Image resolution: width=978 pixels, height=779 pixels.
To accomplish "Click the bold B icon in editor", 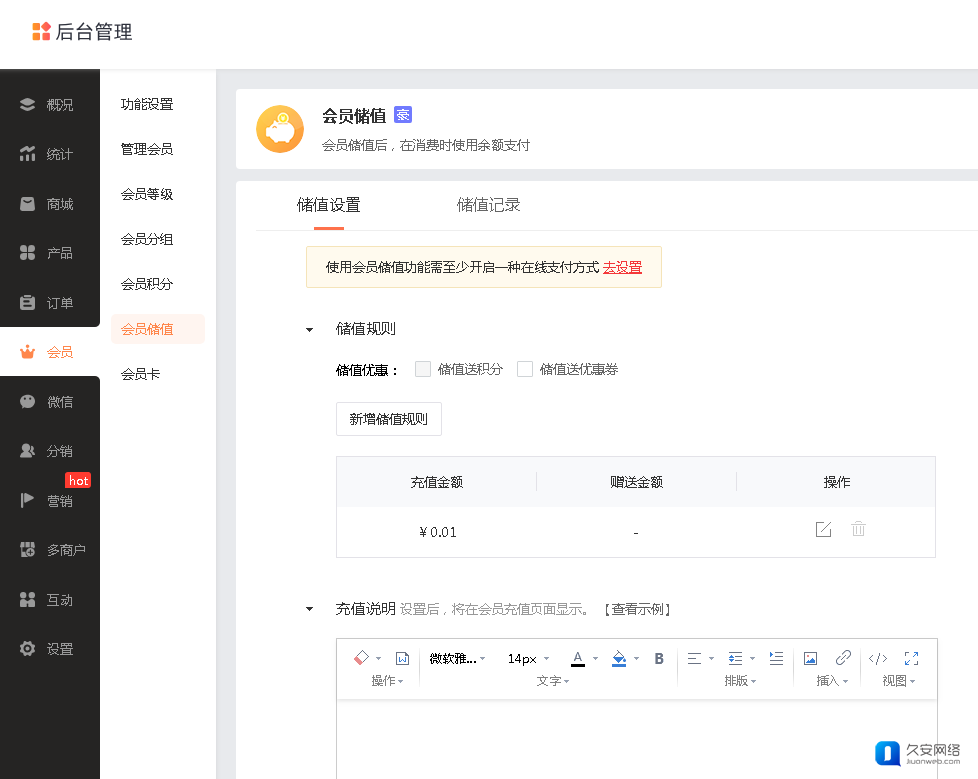I will point(659,658).
